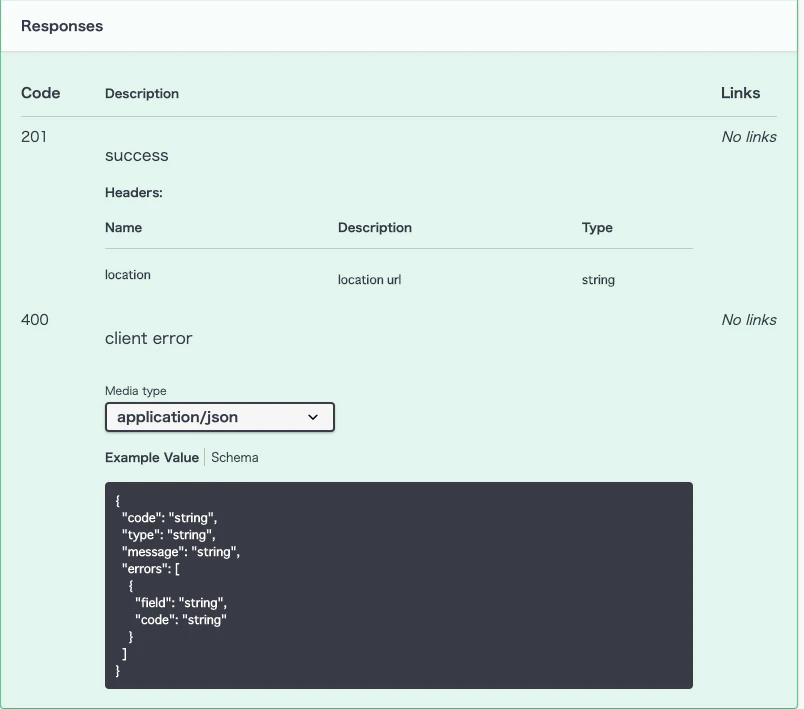Click the location url description cell
Image resolution: width=804 pixels, height=709 pixels.
pyautogui.click(x=369, y=280)
